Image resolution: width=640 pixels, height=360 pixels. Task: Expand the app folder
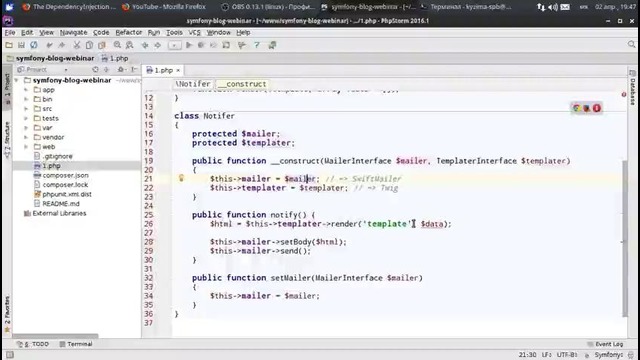(x=26, y=90)
